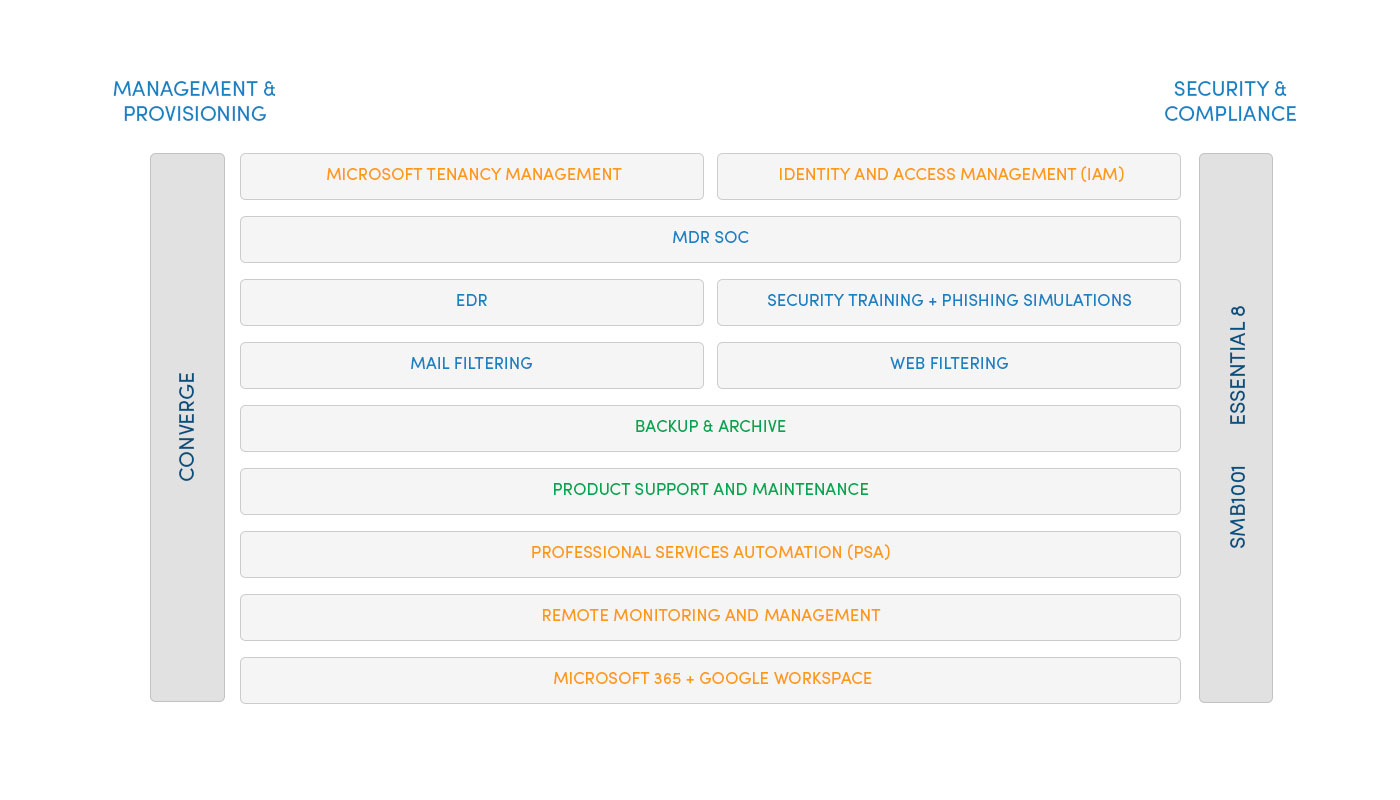Click Product Support and Maintenance bar
The image size is (1400, 800).
[x=710, y=490]
